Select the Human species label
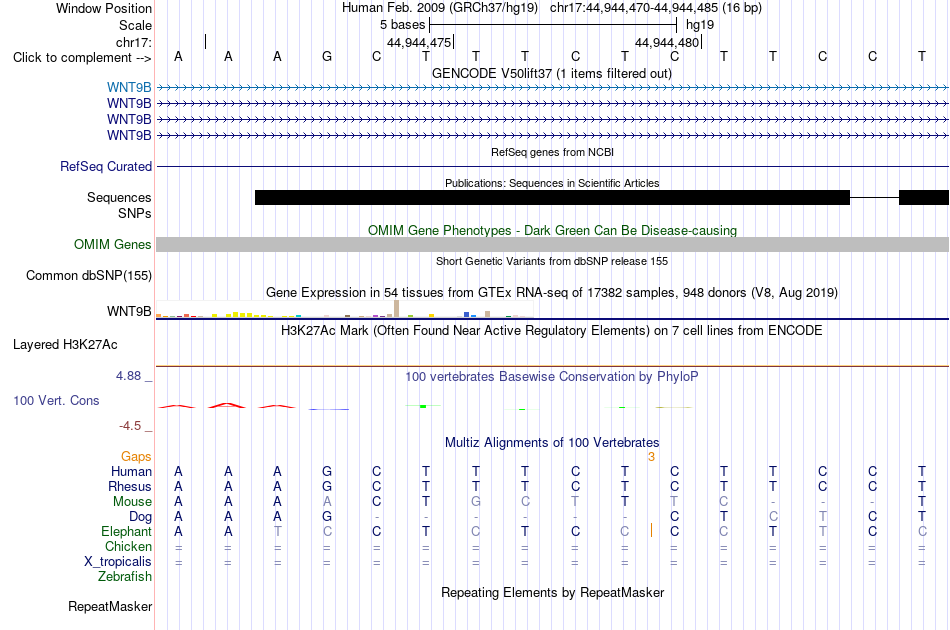This screenshot has width=950, height=630. [131, 471]
